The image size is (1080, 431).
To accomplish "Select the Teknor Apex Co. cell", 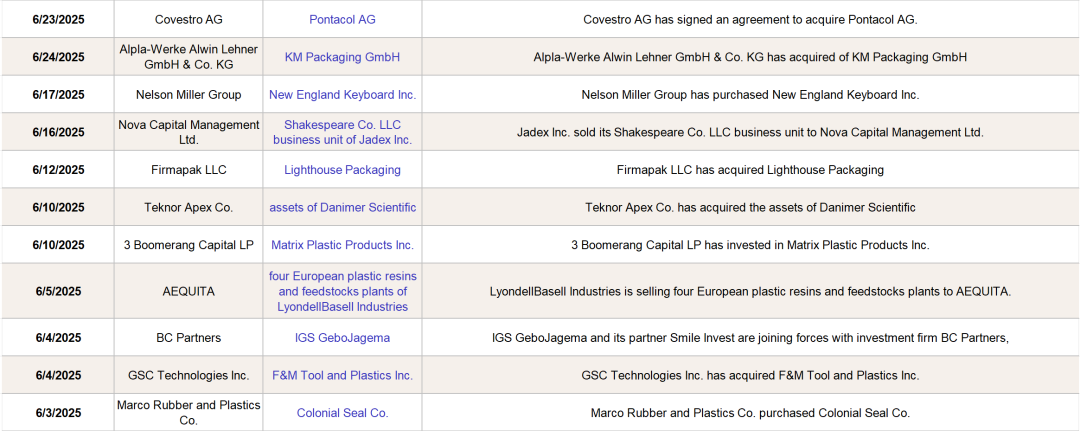I will (189, 208).
